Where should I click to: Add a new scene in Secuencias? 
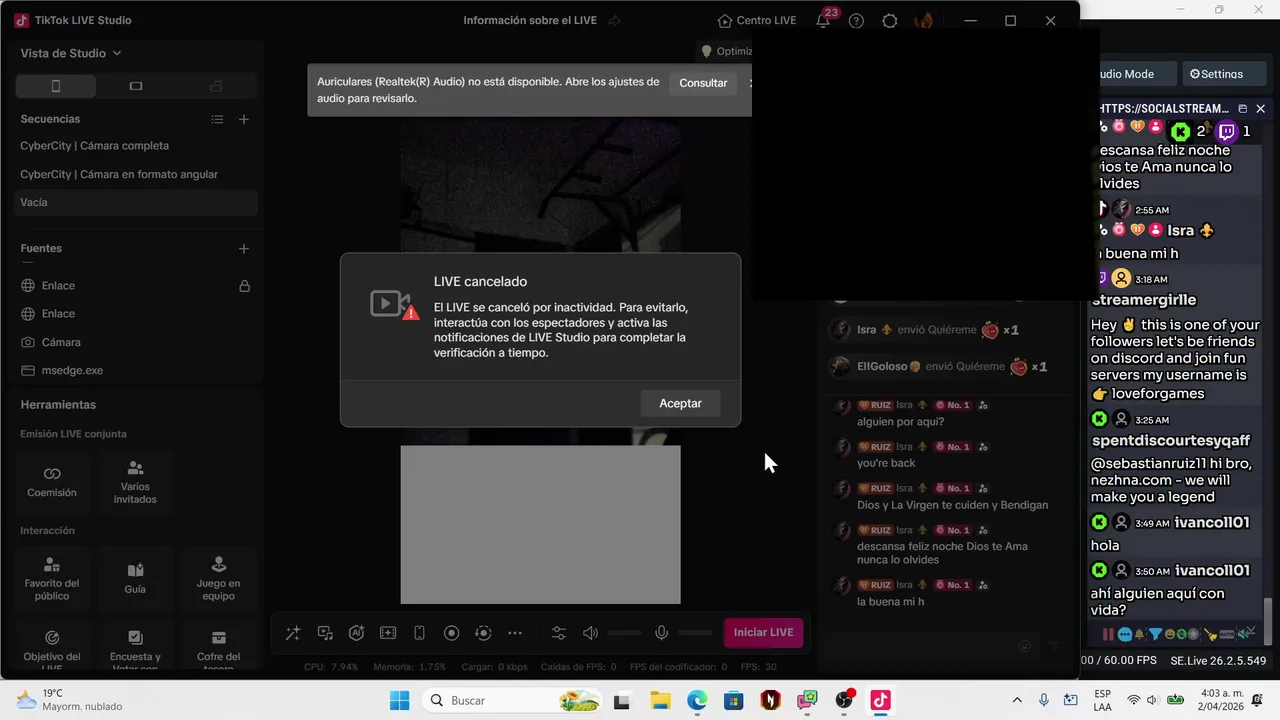coord(244,119)
